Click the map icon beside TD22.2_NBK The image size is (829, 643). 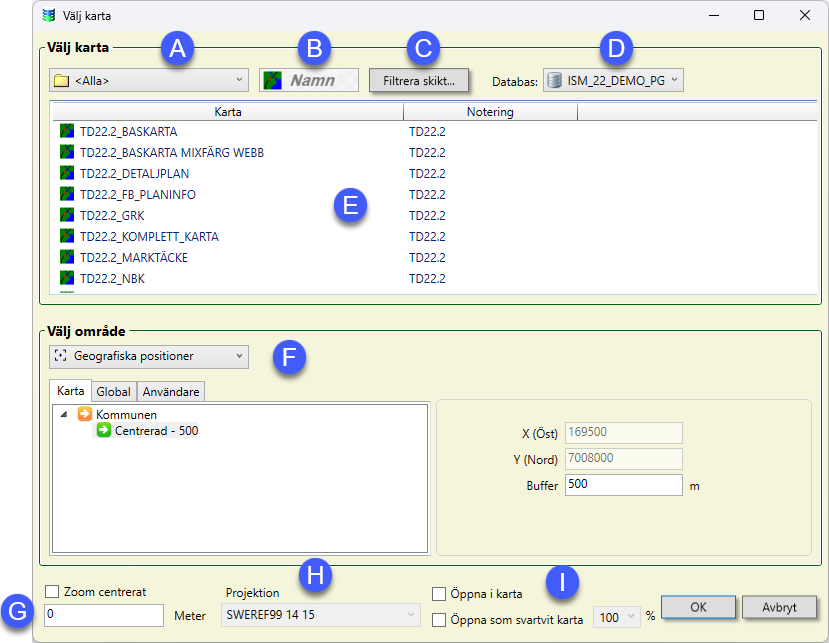(x=67, y=278)
